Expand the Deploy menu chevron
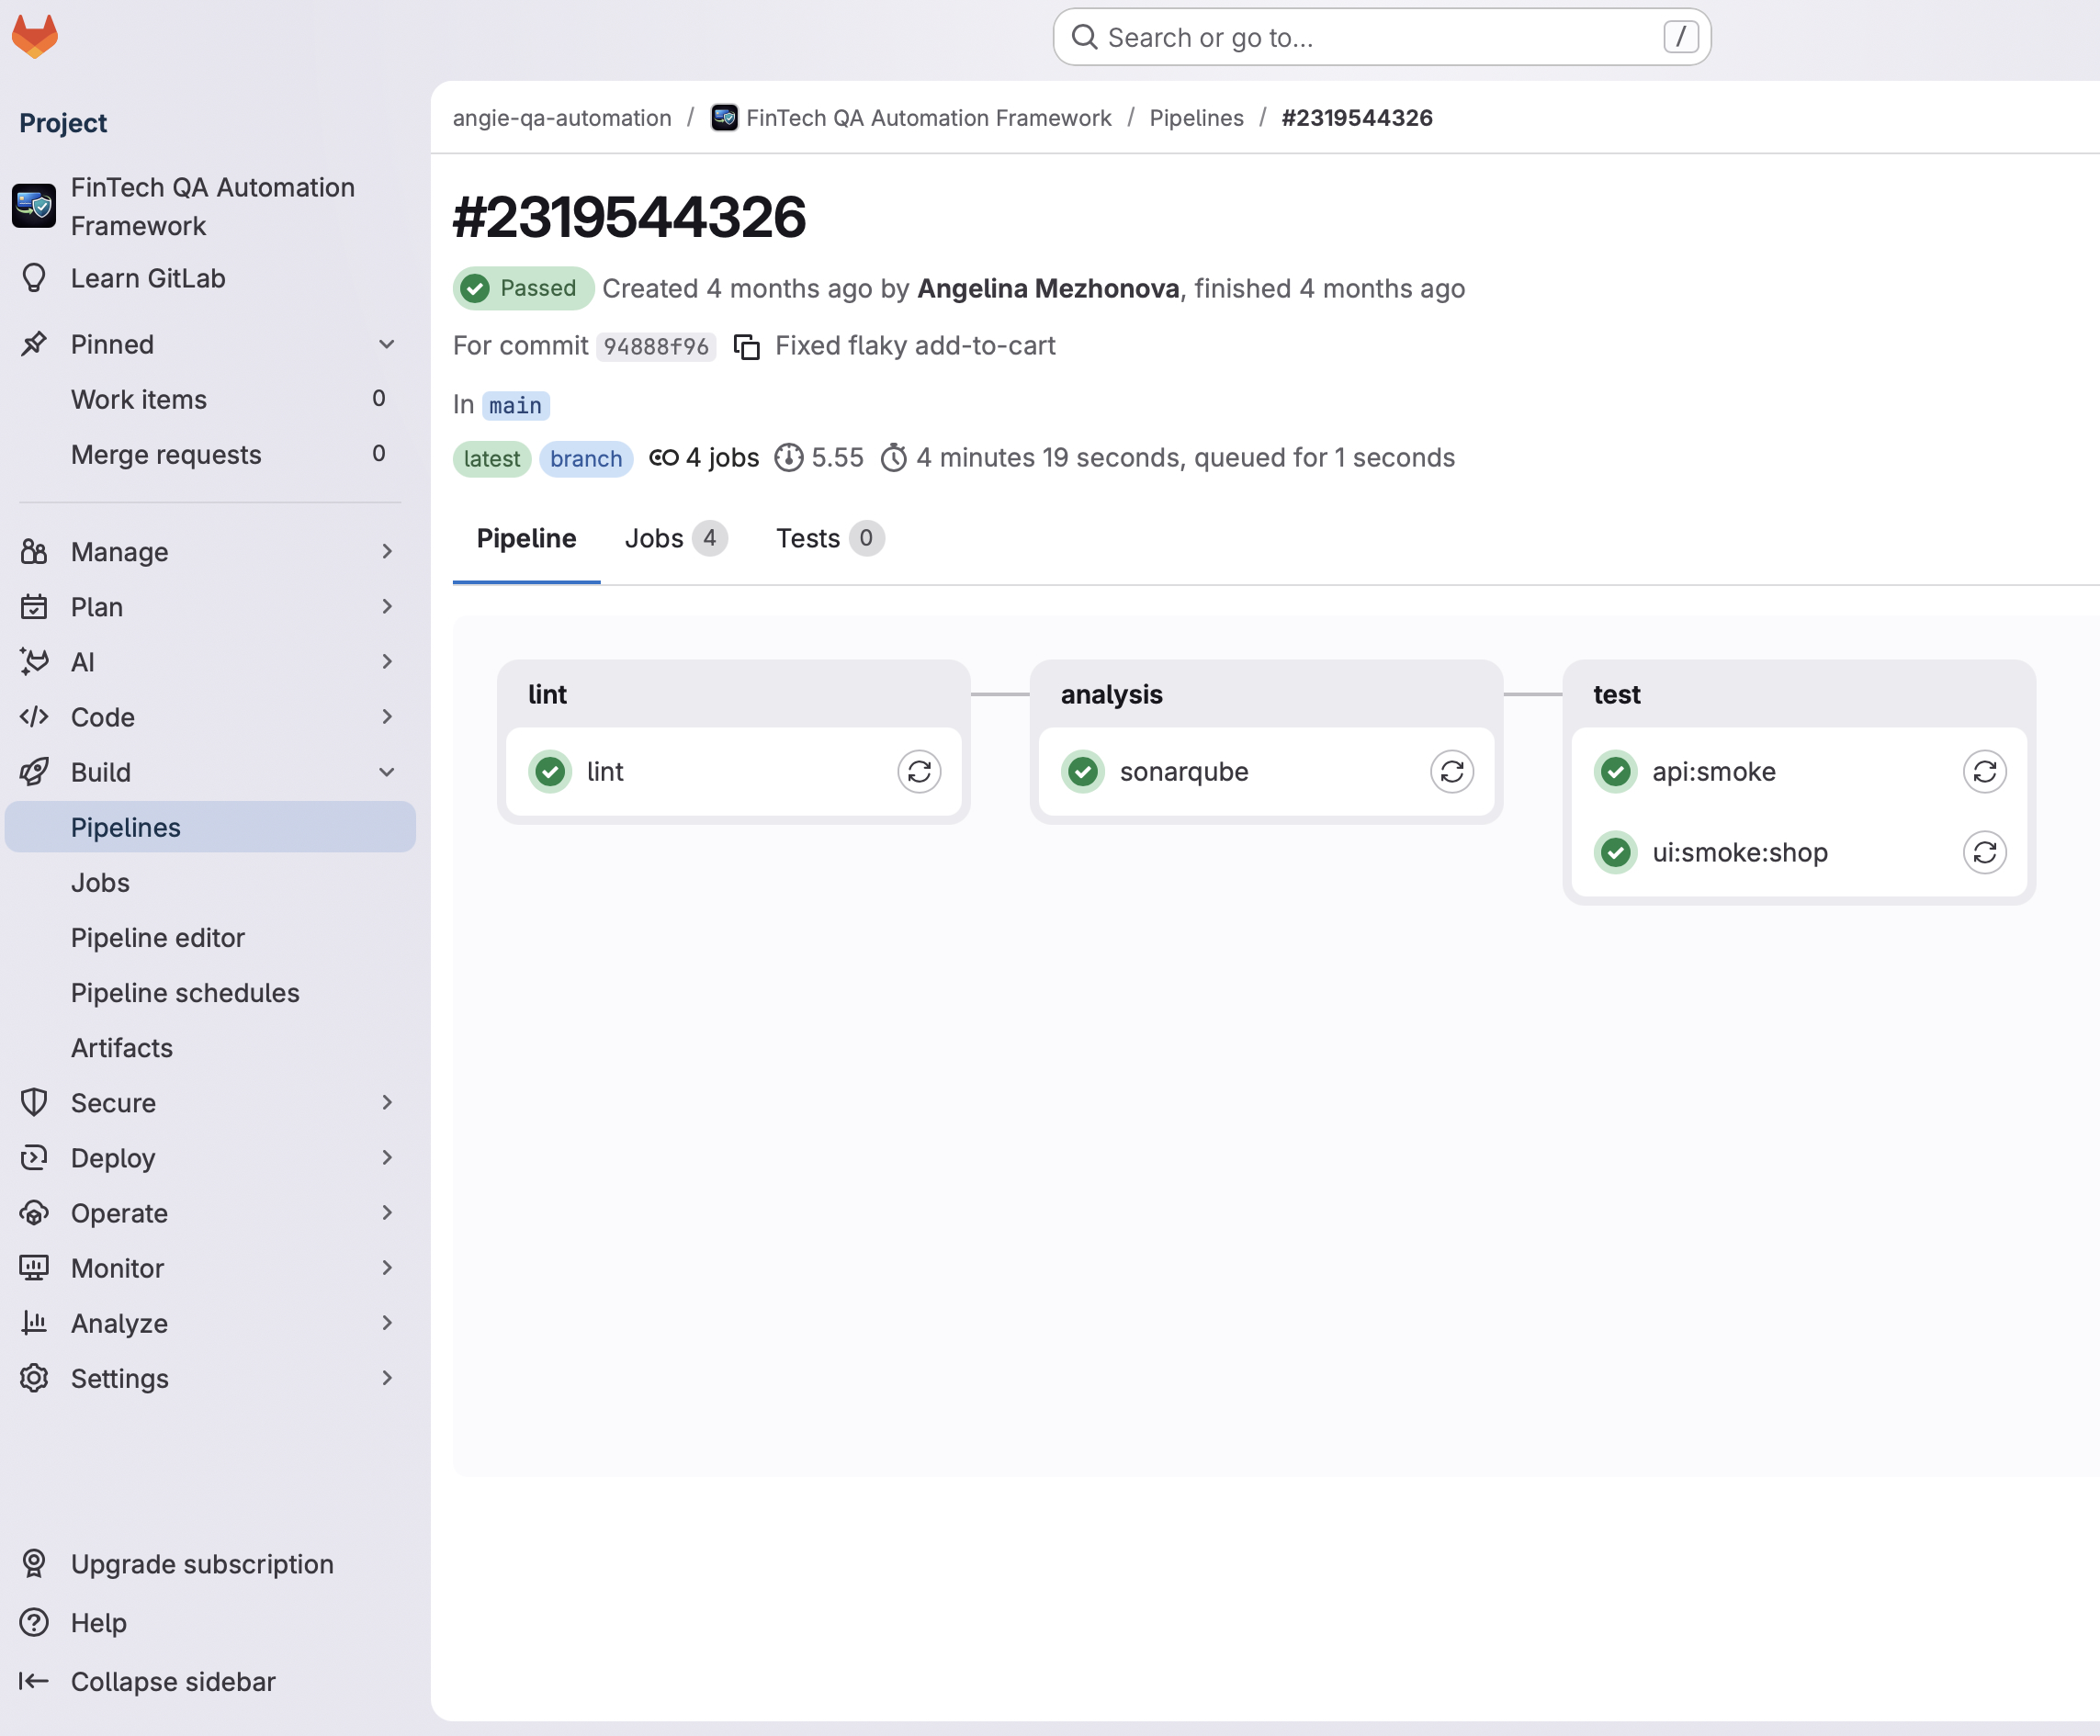 click(387, 1158)
